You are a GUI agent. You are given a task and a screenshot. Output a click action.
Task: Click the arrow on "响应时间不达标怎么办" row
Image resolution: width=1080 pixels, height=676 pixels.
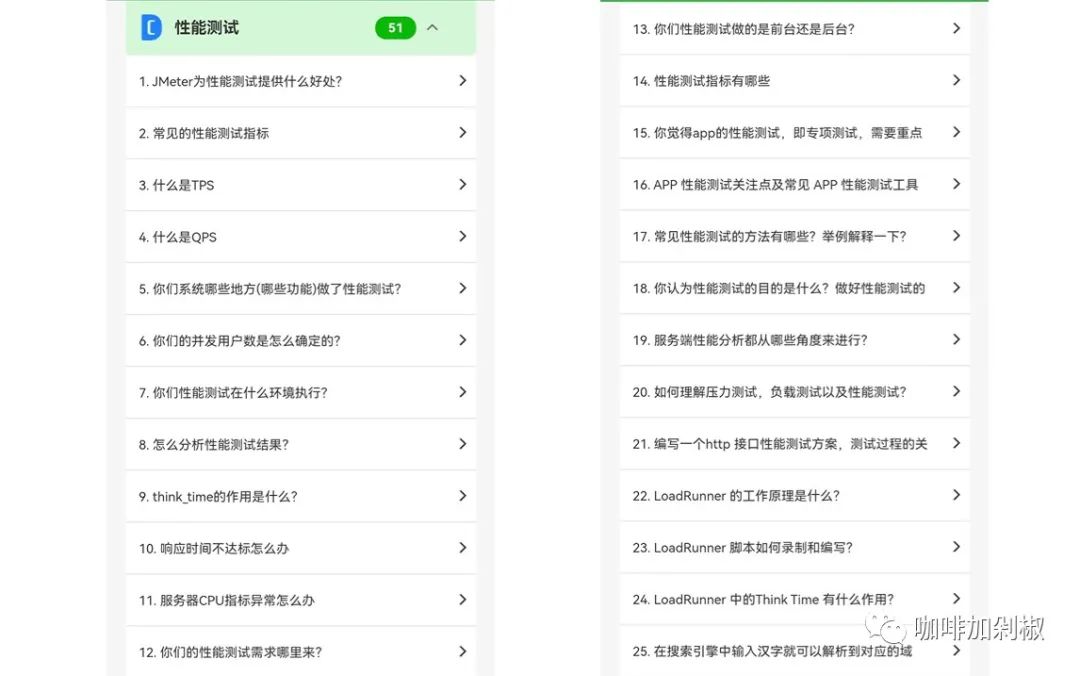coord(462,548)
